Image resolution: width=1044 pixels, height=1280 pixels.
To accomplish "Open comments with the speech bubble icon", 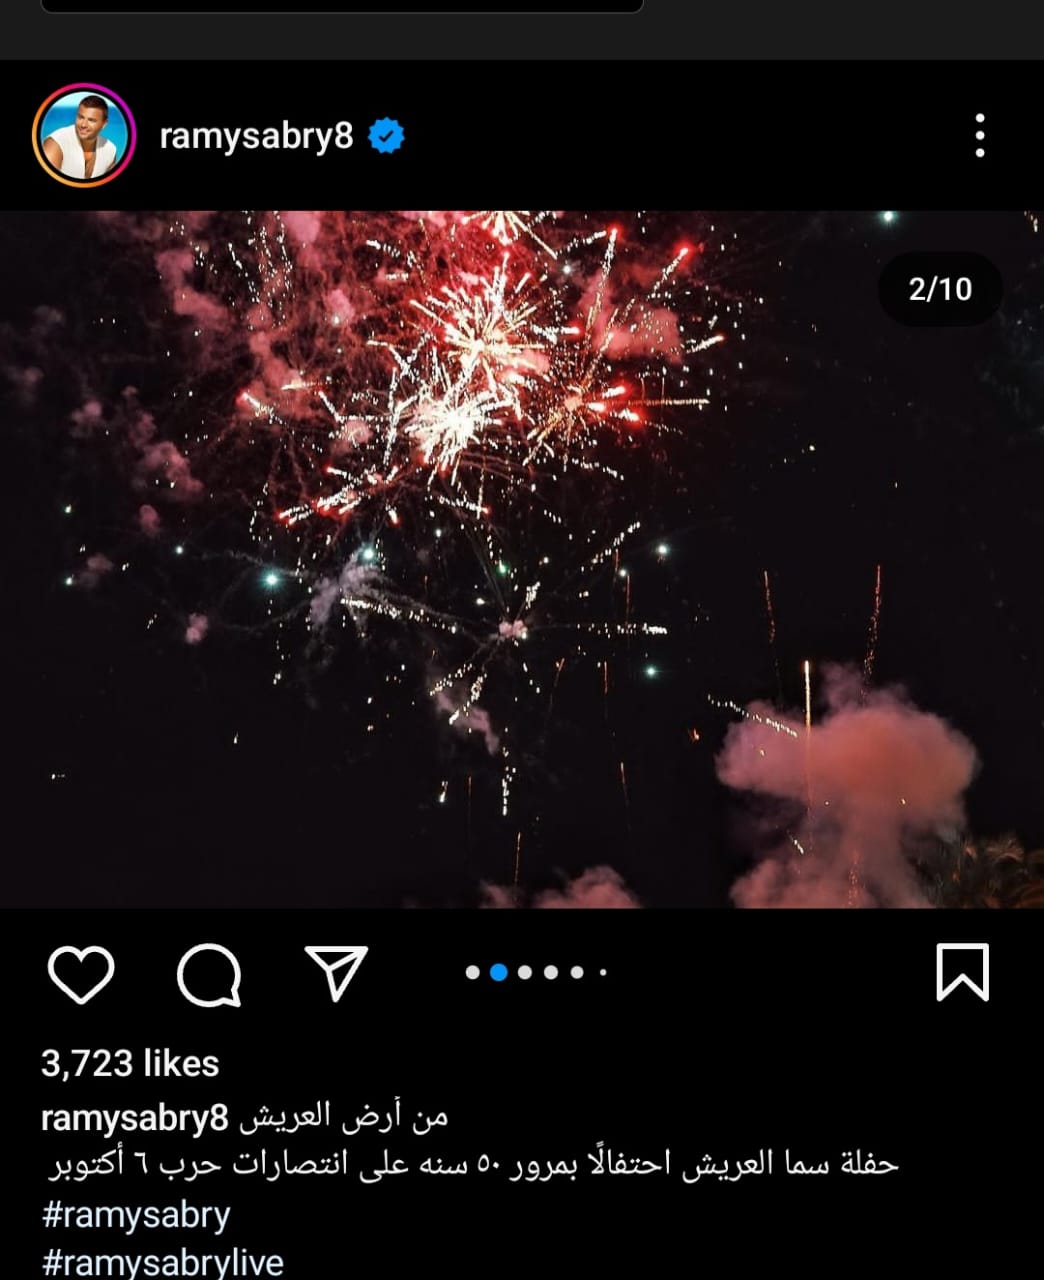I will coord(209,973).
